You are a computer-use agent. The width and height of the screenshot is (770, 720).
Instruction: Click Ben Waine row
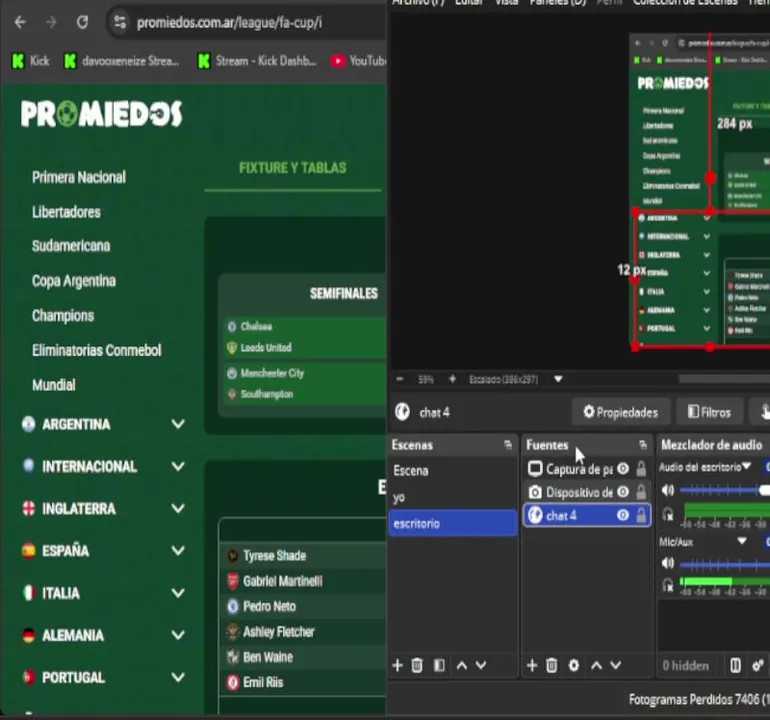click(304, 657)
